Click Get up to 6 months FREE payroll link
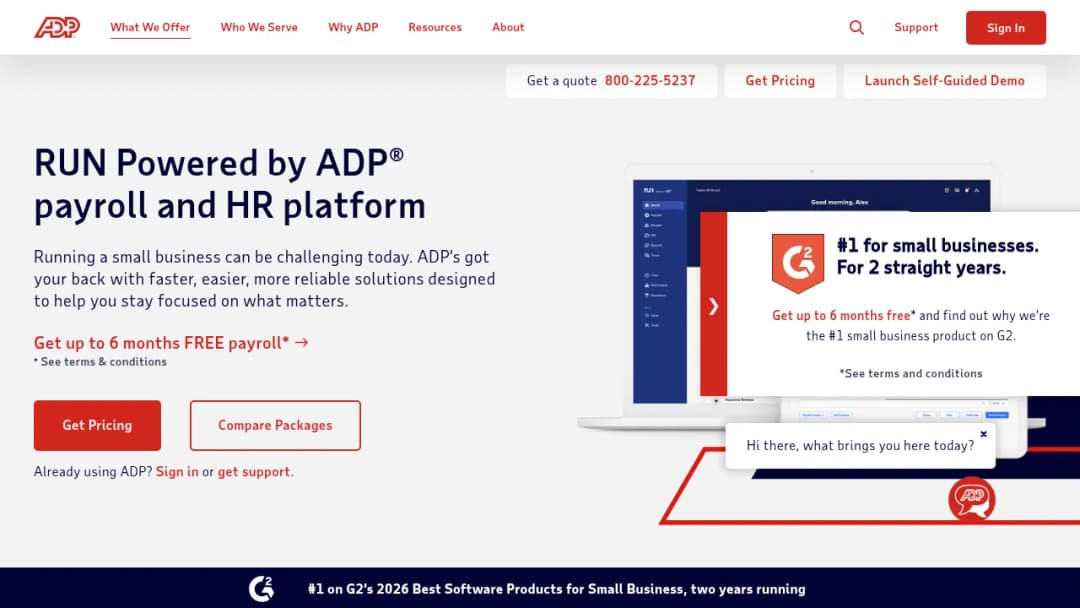Viewport: 1080px width, 608px height. pos(171,343)
